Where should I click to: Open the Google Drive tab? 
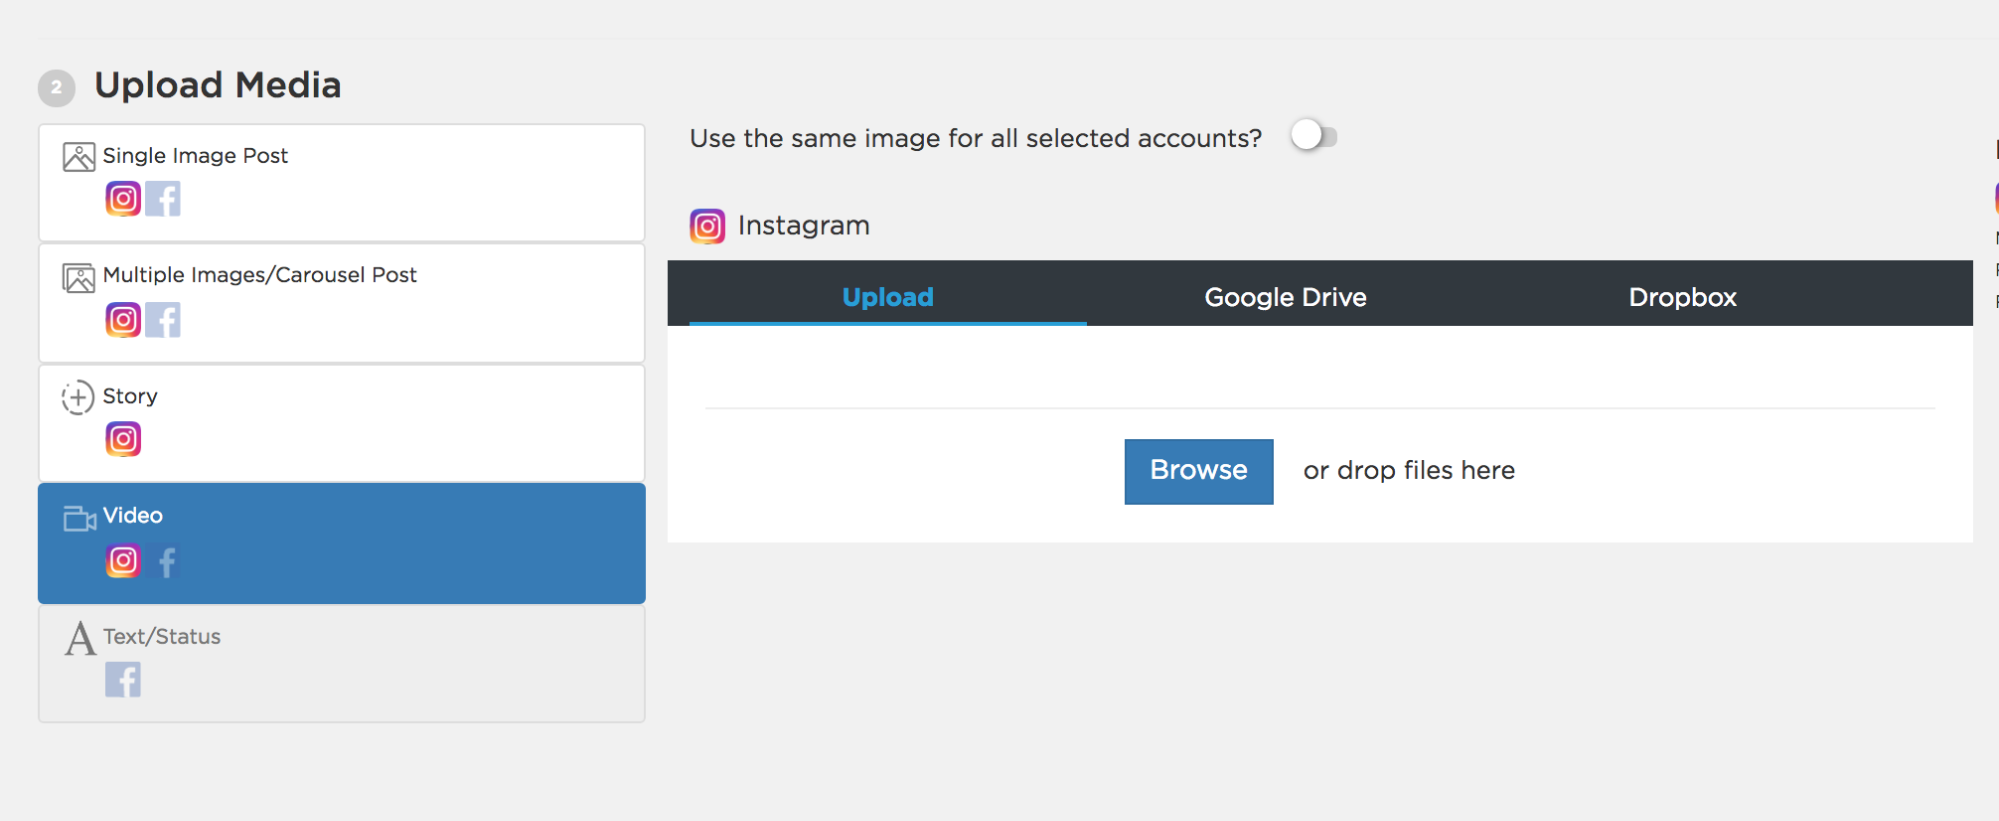click(x=1285, y=296)
